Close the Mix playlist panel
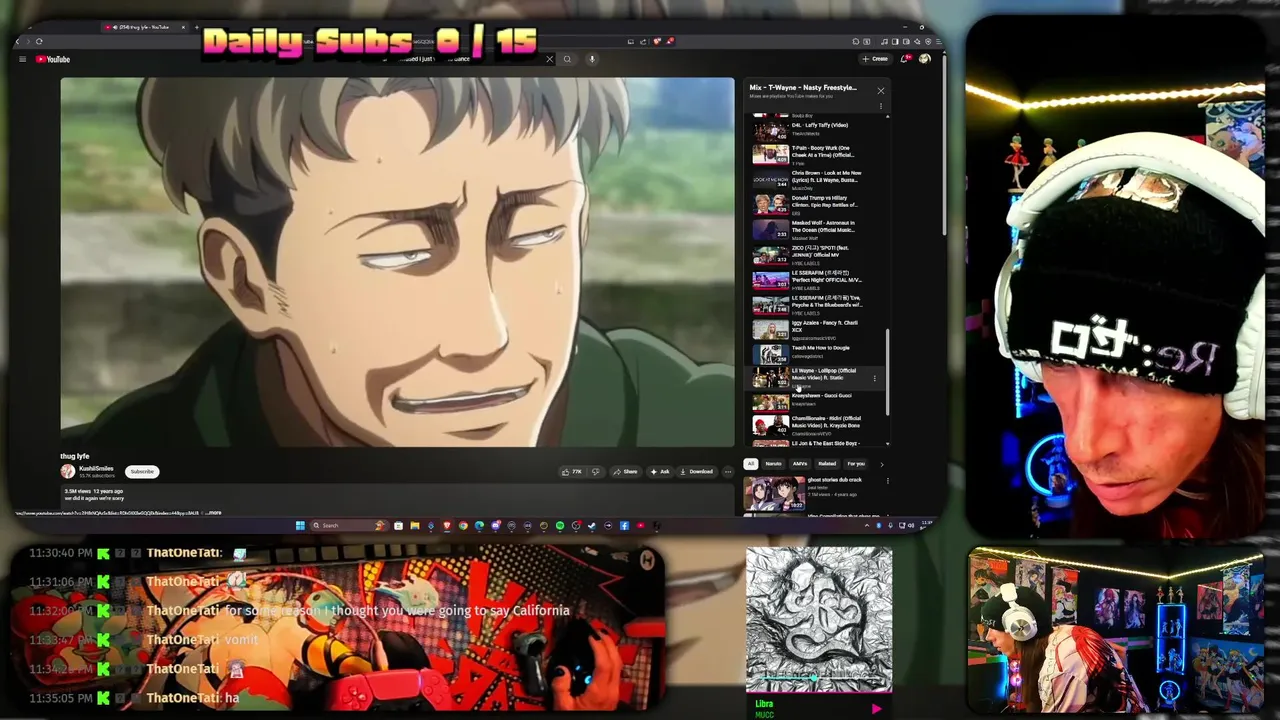1280x720 pixels. [881, 91]
